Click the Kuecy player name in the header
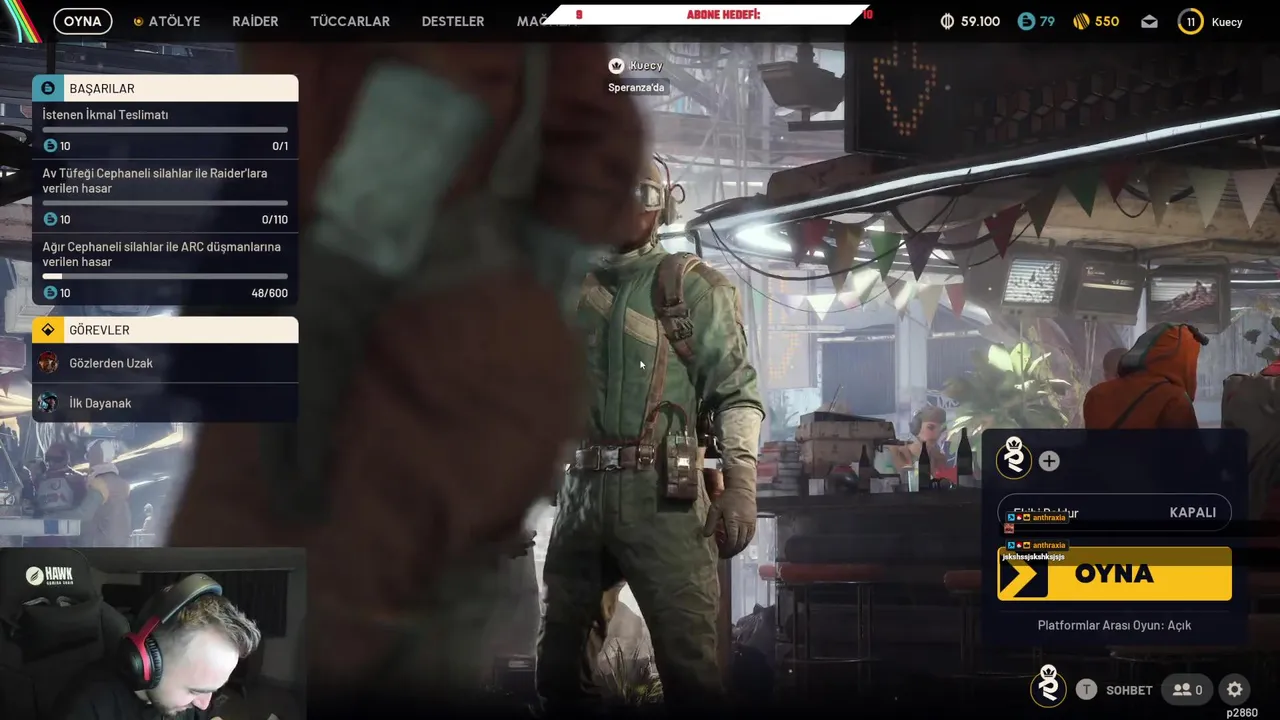Image resolution: width=1280 pixels, height=720 pixels. [1227, 22]
